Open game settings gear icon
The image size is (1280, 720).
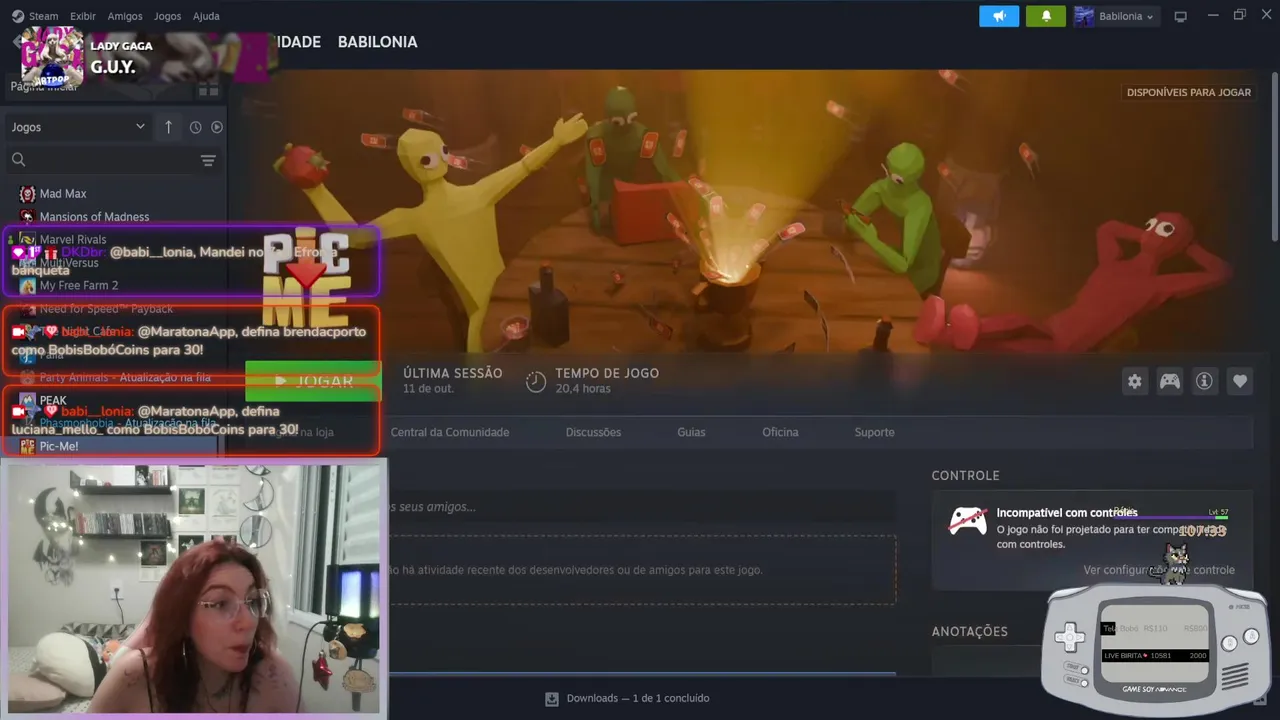pyautogui.click(x=1134, y=381)
